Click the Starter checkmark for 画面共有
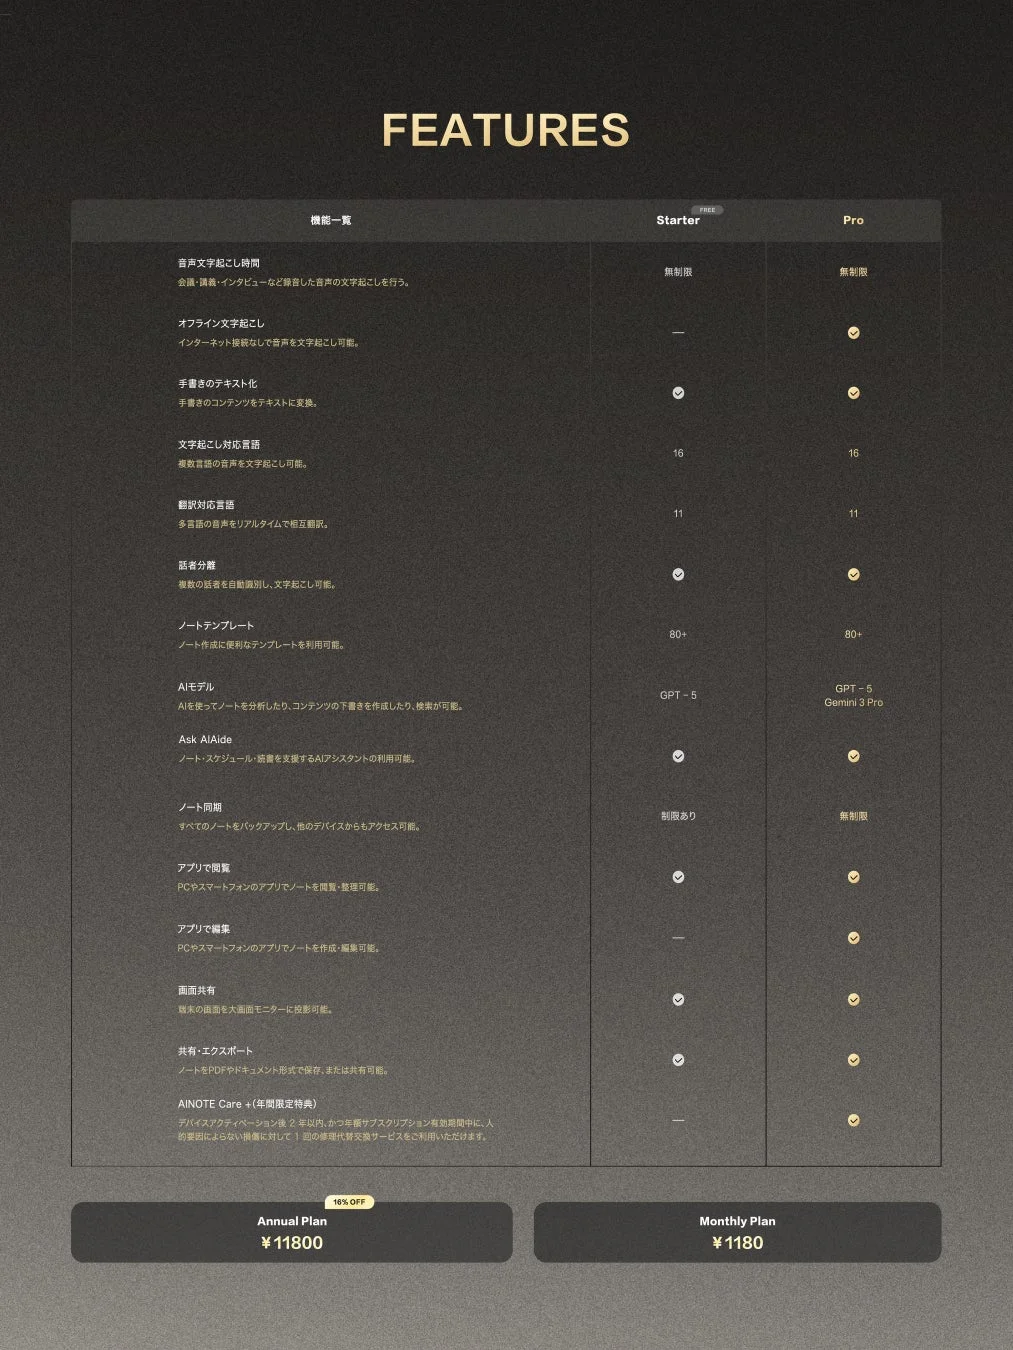The height and width of the screenshot is (1350, 1013). [678, 999]
